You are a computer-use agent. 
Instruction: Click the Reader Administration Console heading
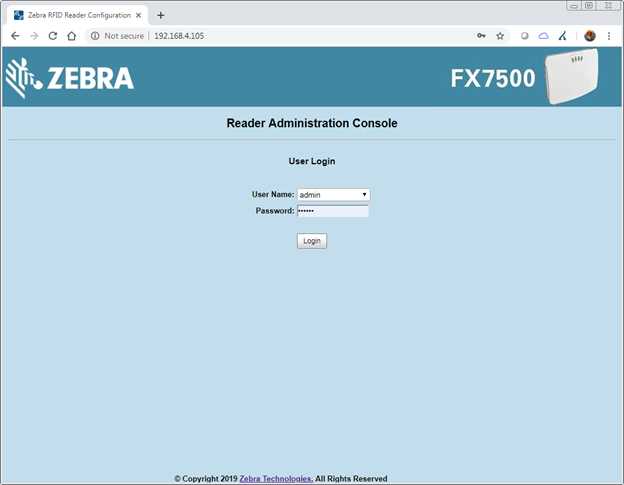[x=312, y=123]
